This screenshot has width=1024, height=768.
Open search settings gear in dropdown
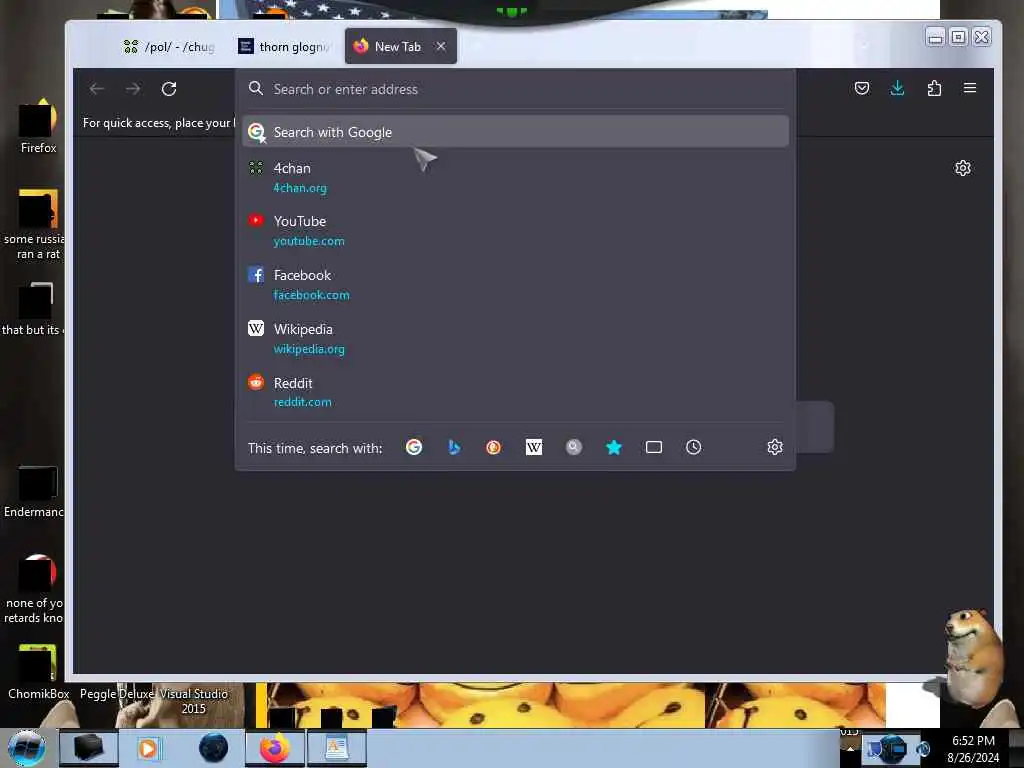pyautogui.click(x=775, y=447)
